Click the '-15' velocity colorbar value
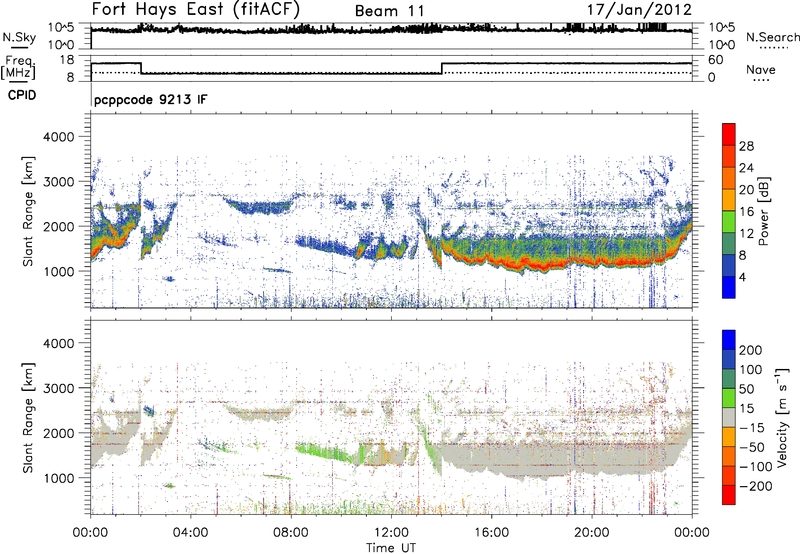Viewport: 800px width, 554px height. pos(752,428)
